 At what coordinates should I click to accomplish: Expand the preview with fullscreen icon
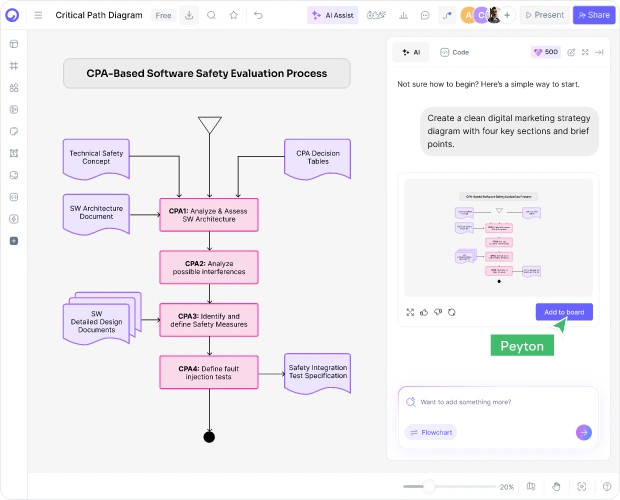[410, 312]
